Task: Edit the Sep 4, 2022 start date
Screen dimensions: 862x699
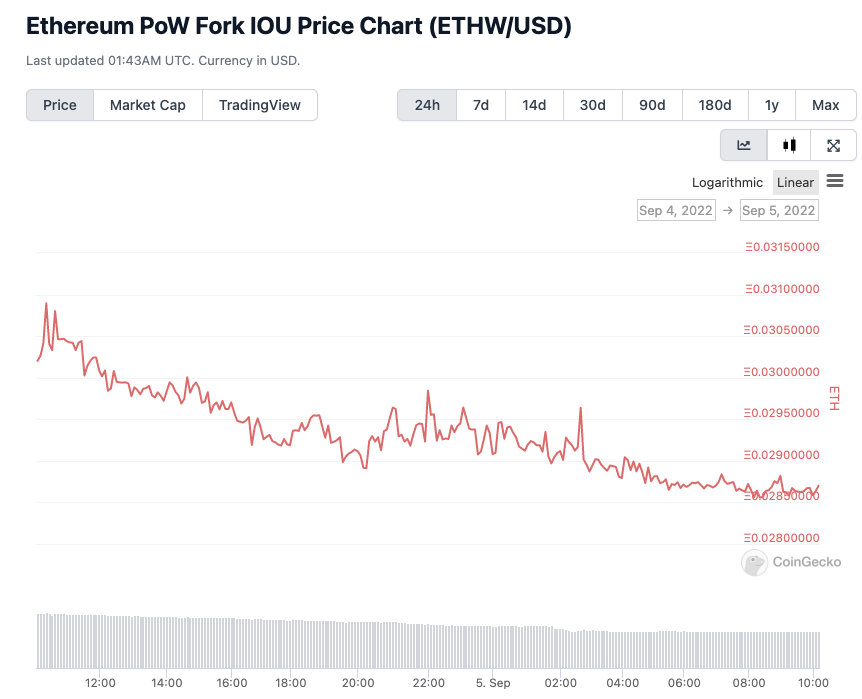Action: (x=676, y=210)
